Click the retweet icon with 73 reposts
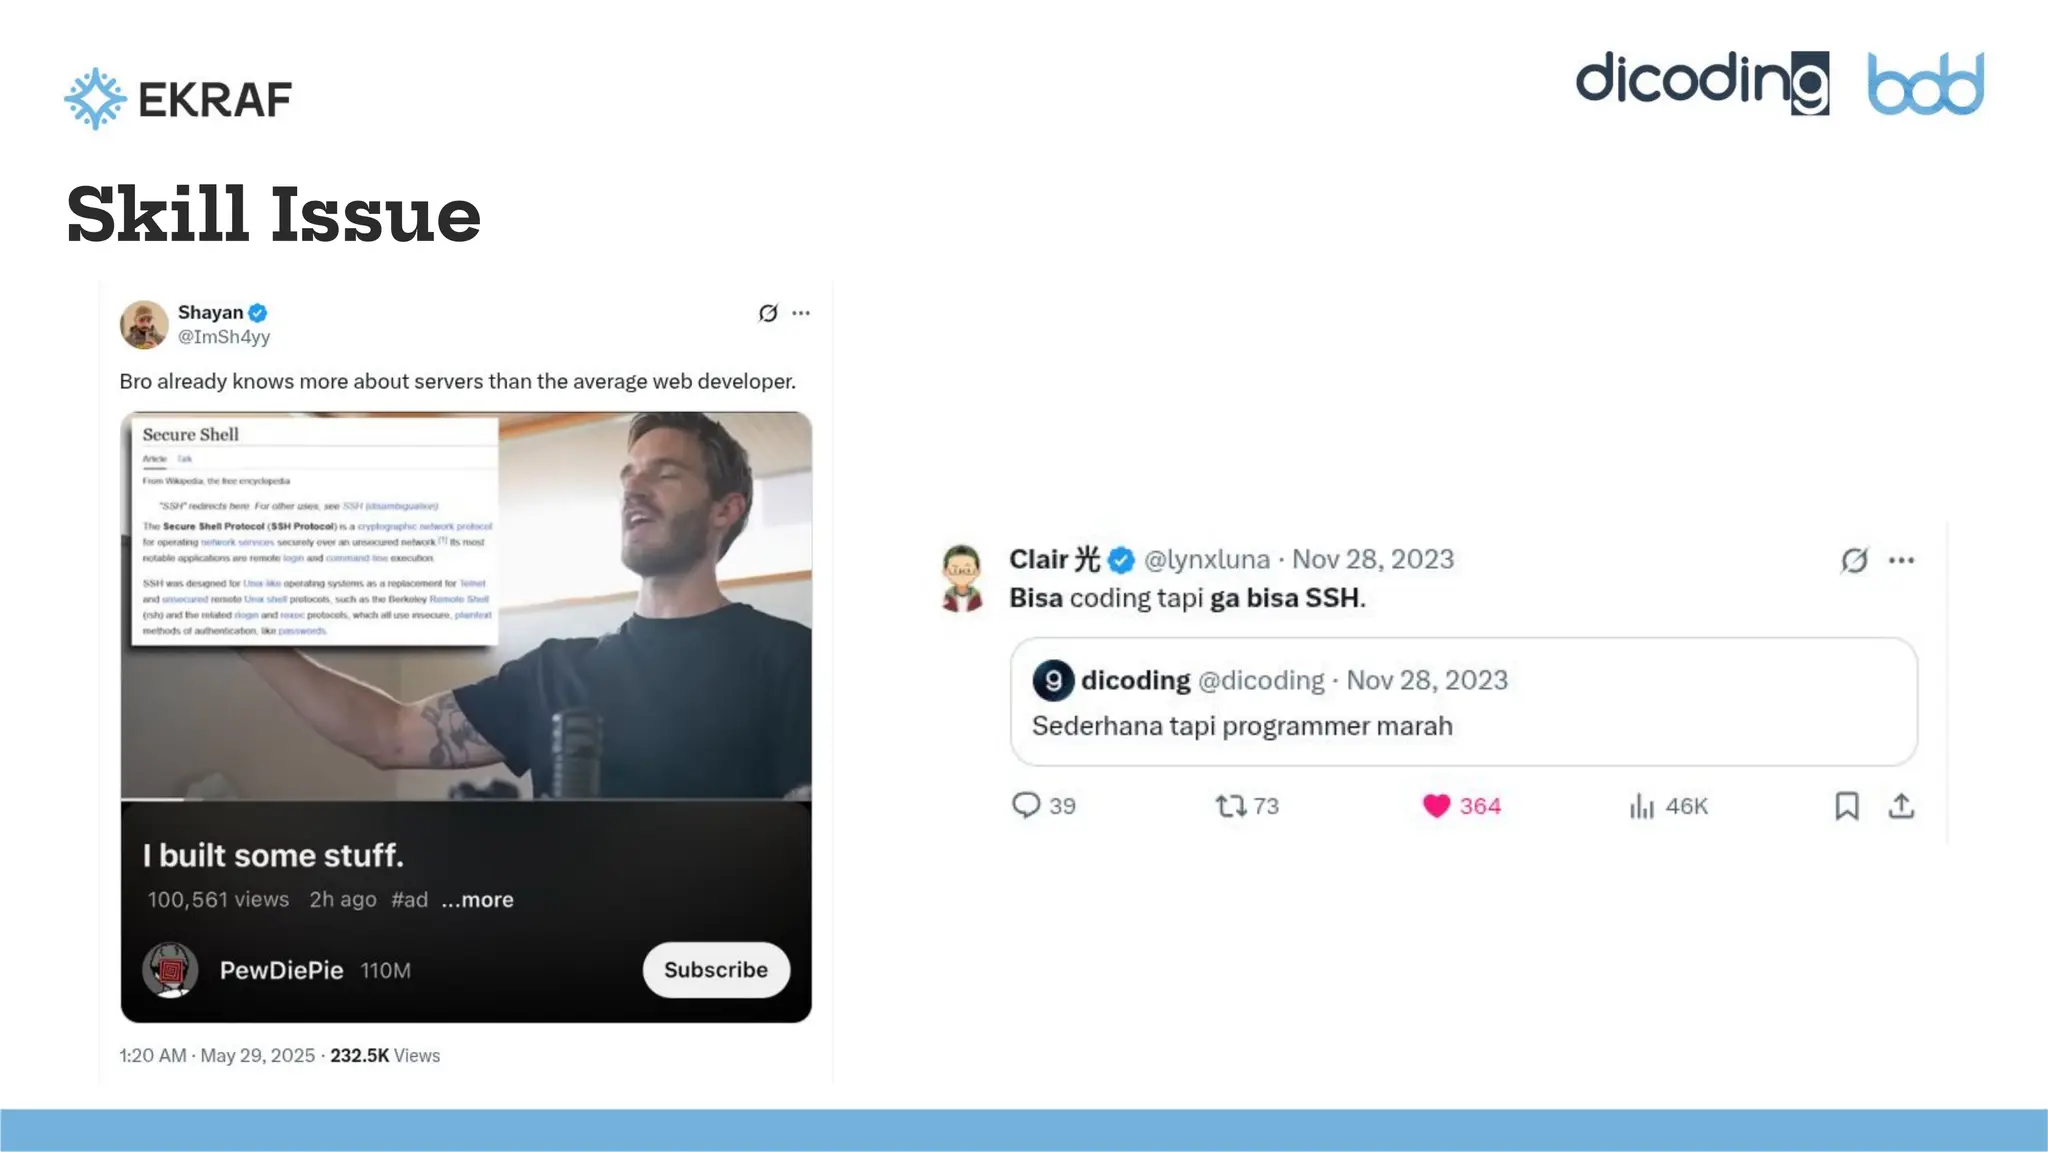The image size is (2048, 1152). click(1230, 805)
